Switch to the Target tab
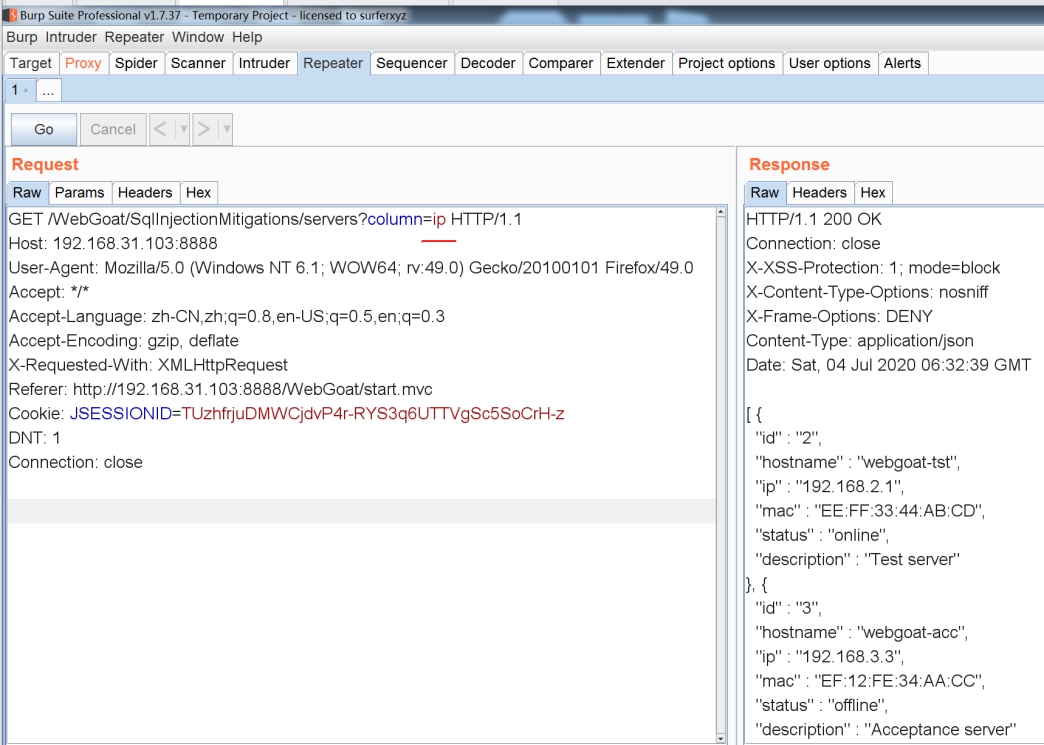Image resolution: width=1044 pixels, height=745 pixels. (x=31, y=63)
